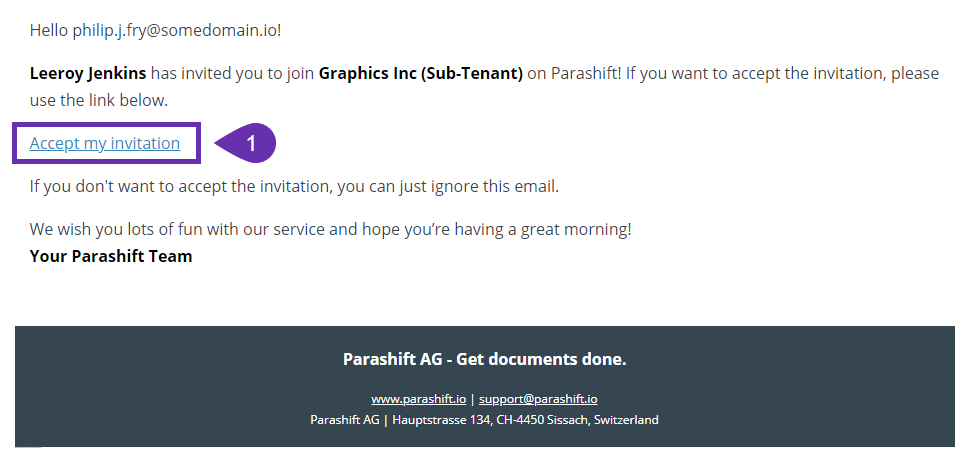Click Parashift AG at the address line start
969x449 pixels.
click(x=345, y=420)
